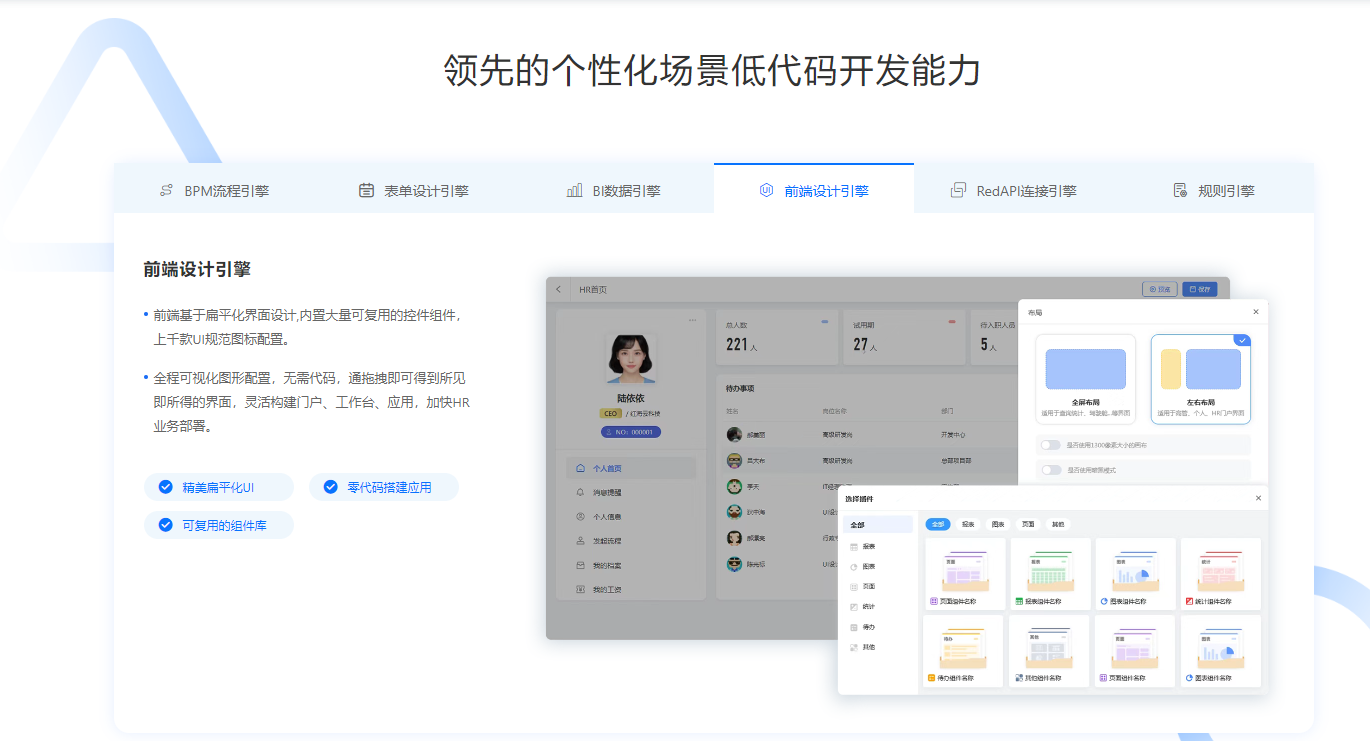Click the 图表 filter pill
Viewport: 1370px width, 741px height.
tap(998, 524)
